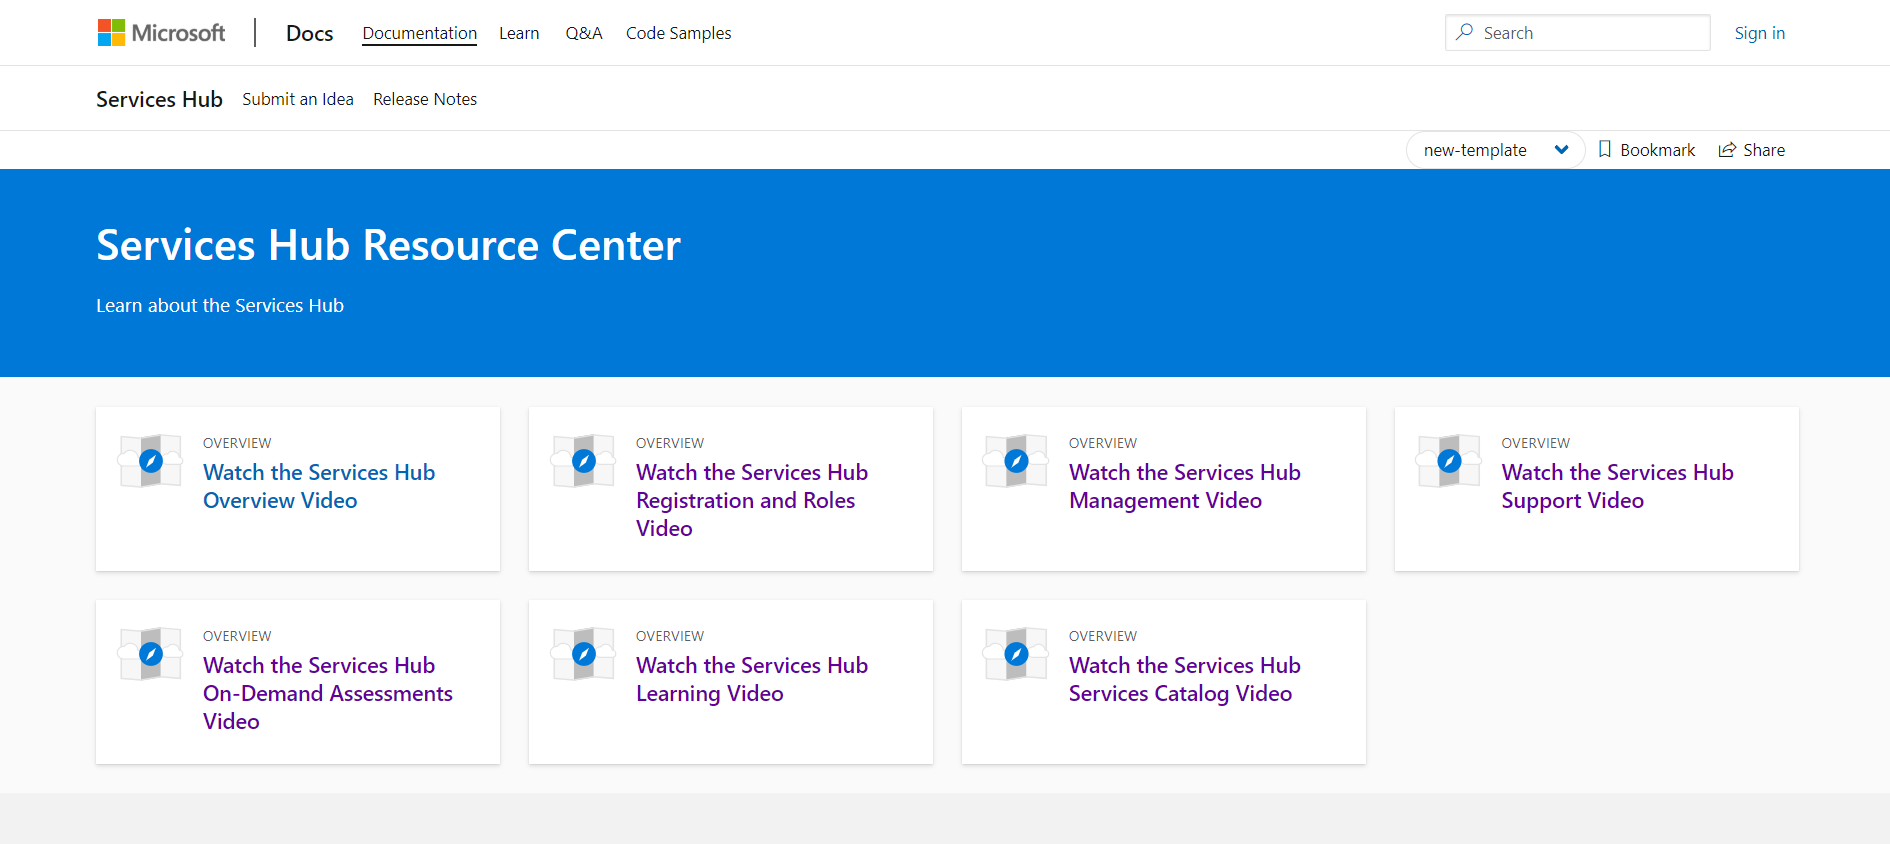The height and width of the screenshot is (844, 1890).
Task: Click the Sign in link
Action: click(x=1759, y=33)
